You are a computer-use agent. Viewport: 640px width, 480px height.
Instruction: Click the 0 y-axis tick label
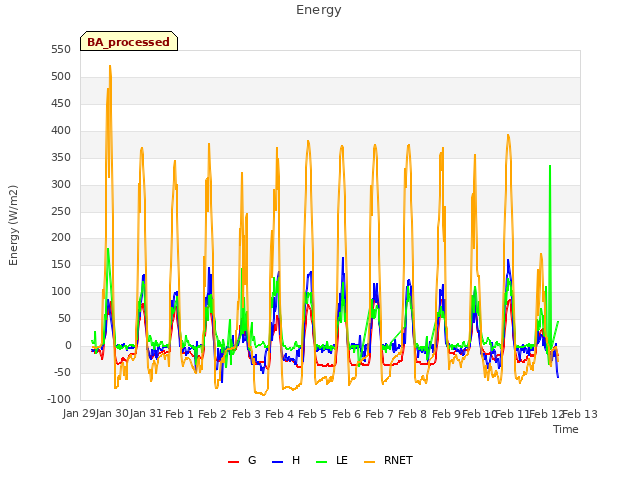(x=68, y=346)
